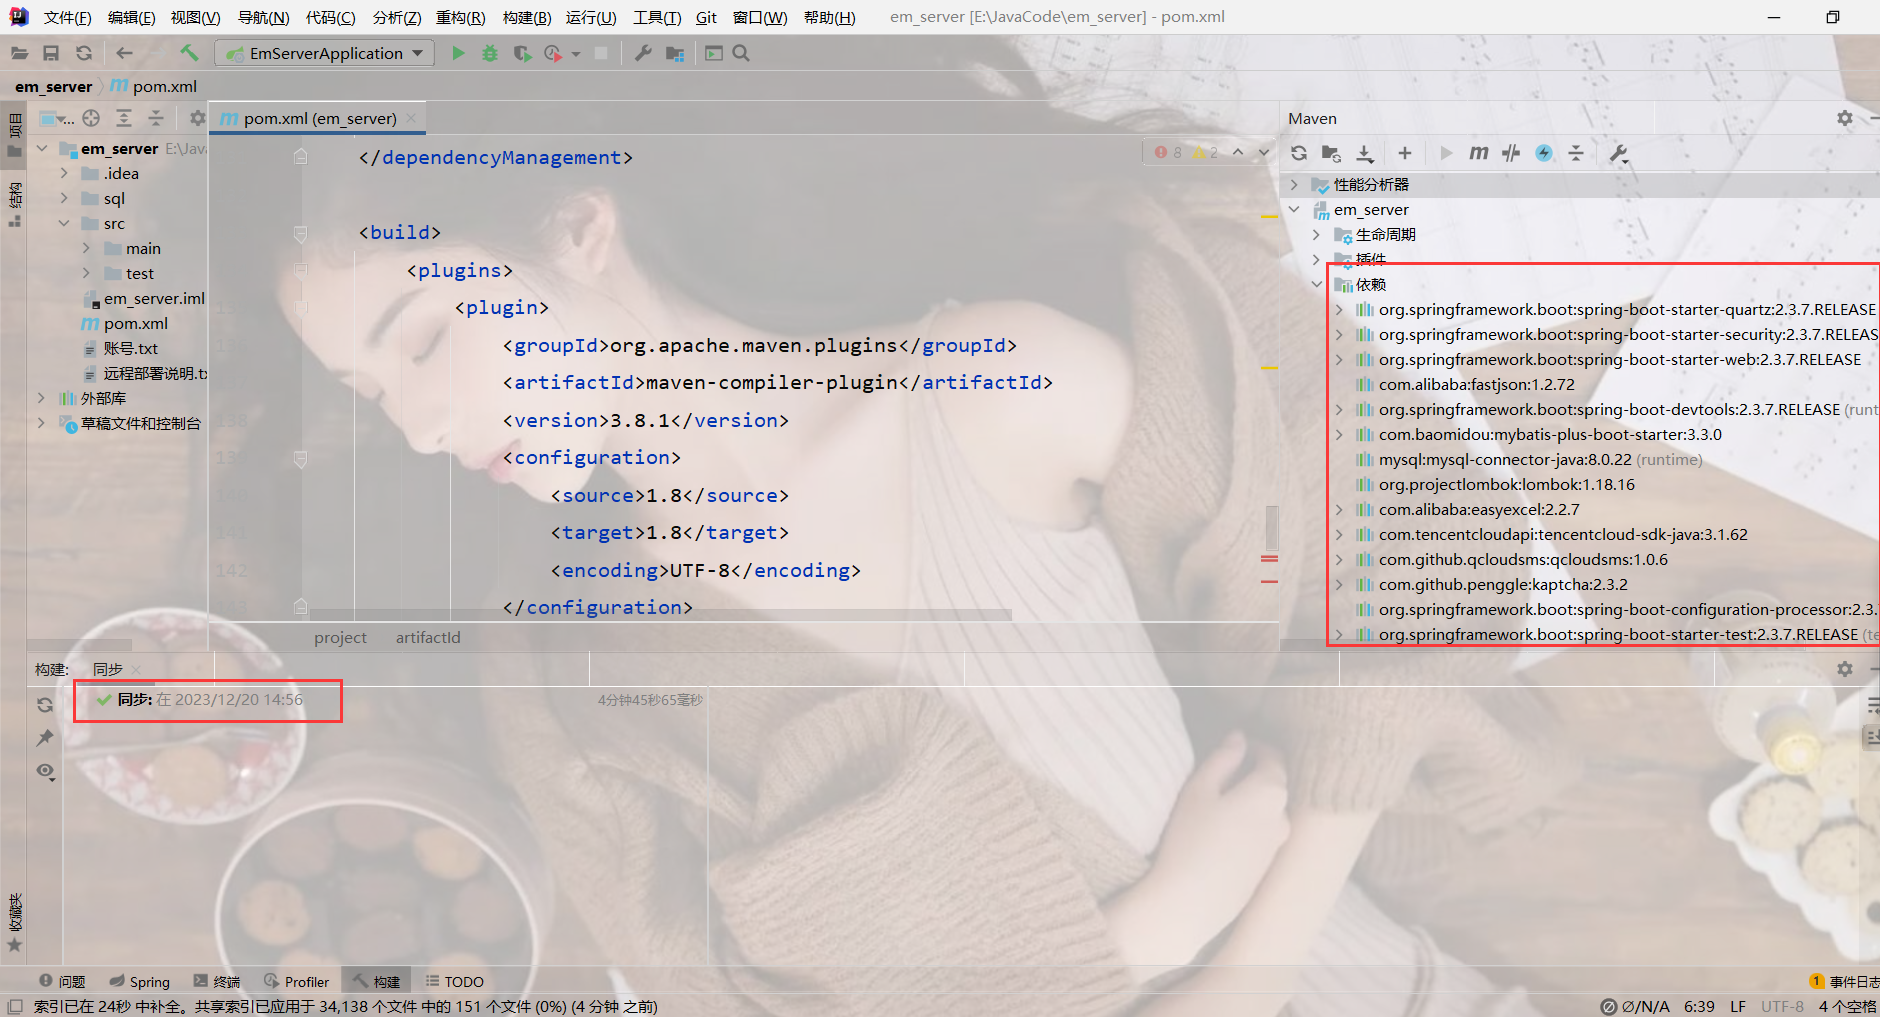Toggle Maven offline mode icon

tap(1511, 153)
